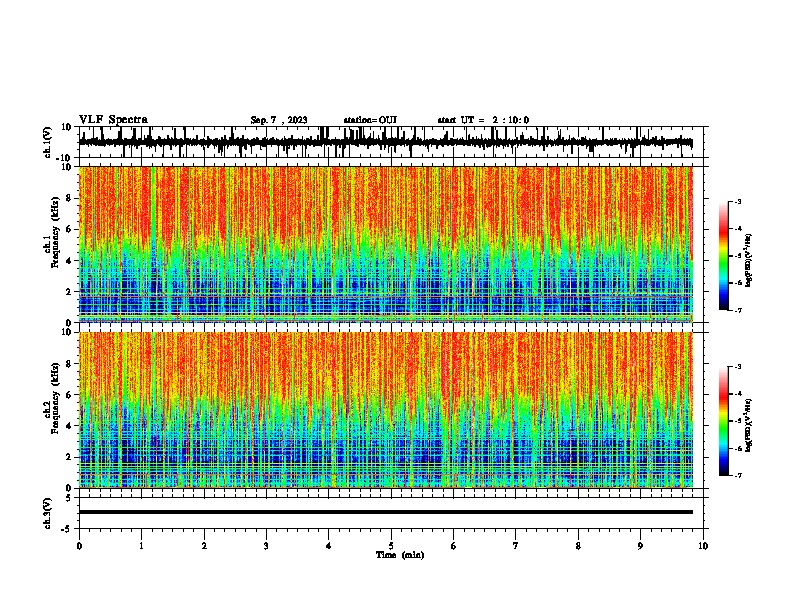Click the "-3" label on ch.1 color bar
Screen dimensions: 792x612
738,202
